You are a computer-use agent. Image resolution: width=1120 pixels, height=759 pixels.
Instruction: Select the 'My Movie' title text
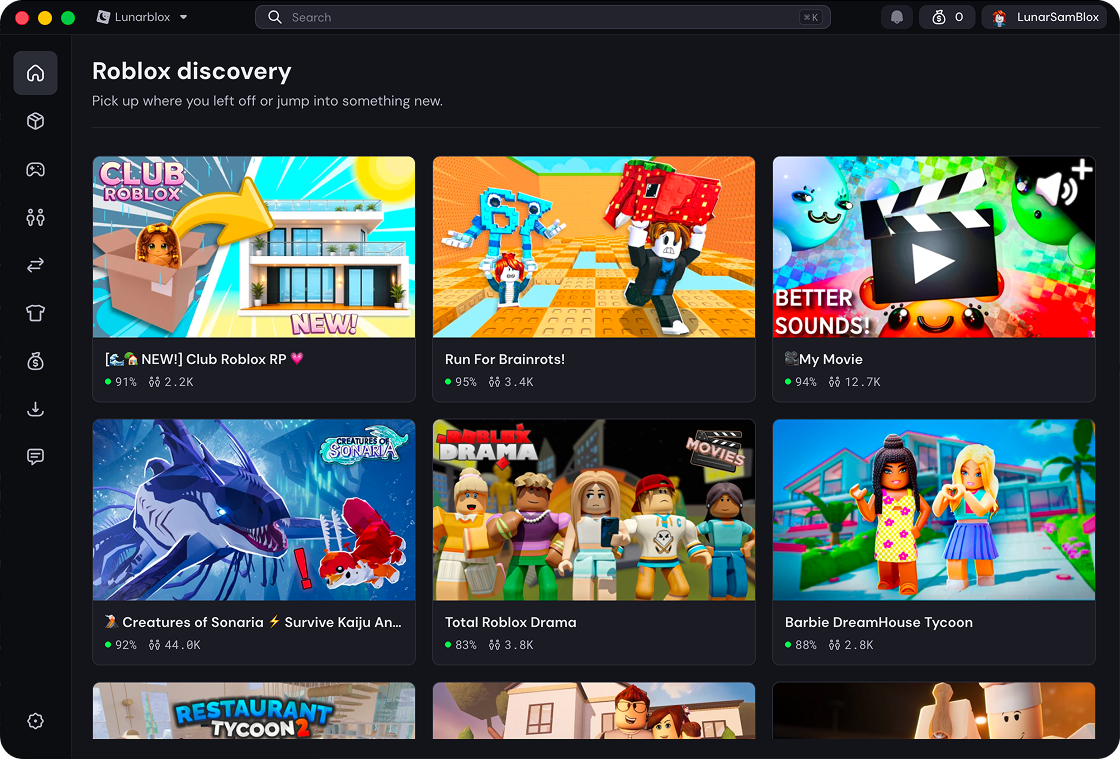[x=824, y=359]
